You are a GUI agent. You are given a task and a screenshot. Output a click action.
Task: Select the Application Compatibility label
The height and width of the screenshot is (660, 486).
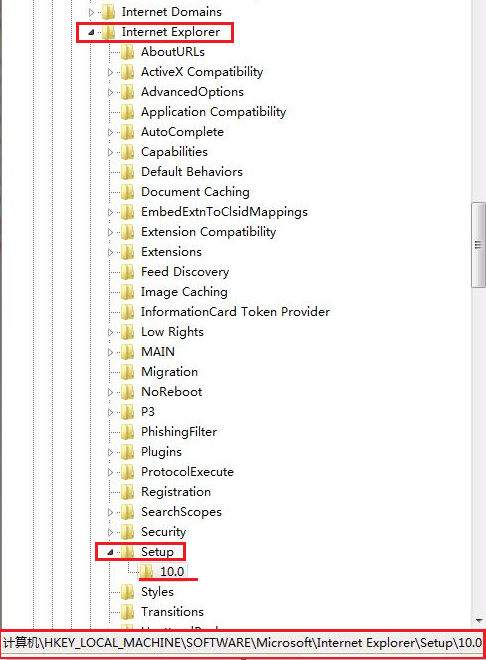[213, 112]
